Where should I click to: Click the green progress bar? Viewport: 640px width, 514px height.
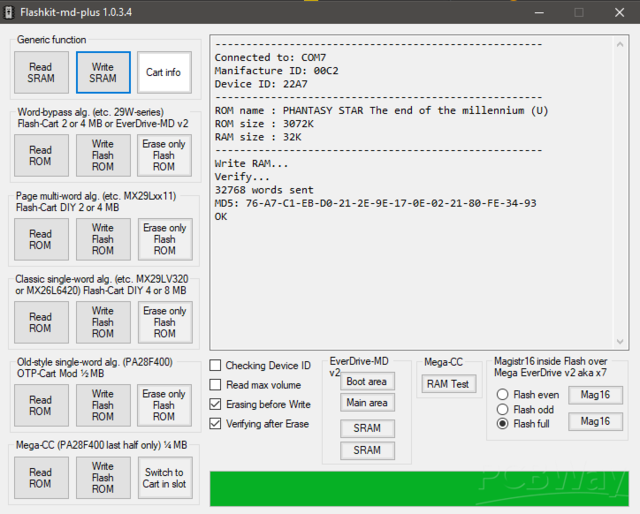pos(419,489)
